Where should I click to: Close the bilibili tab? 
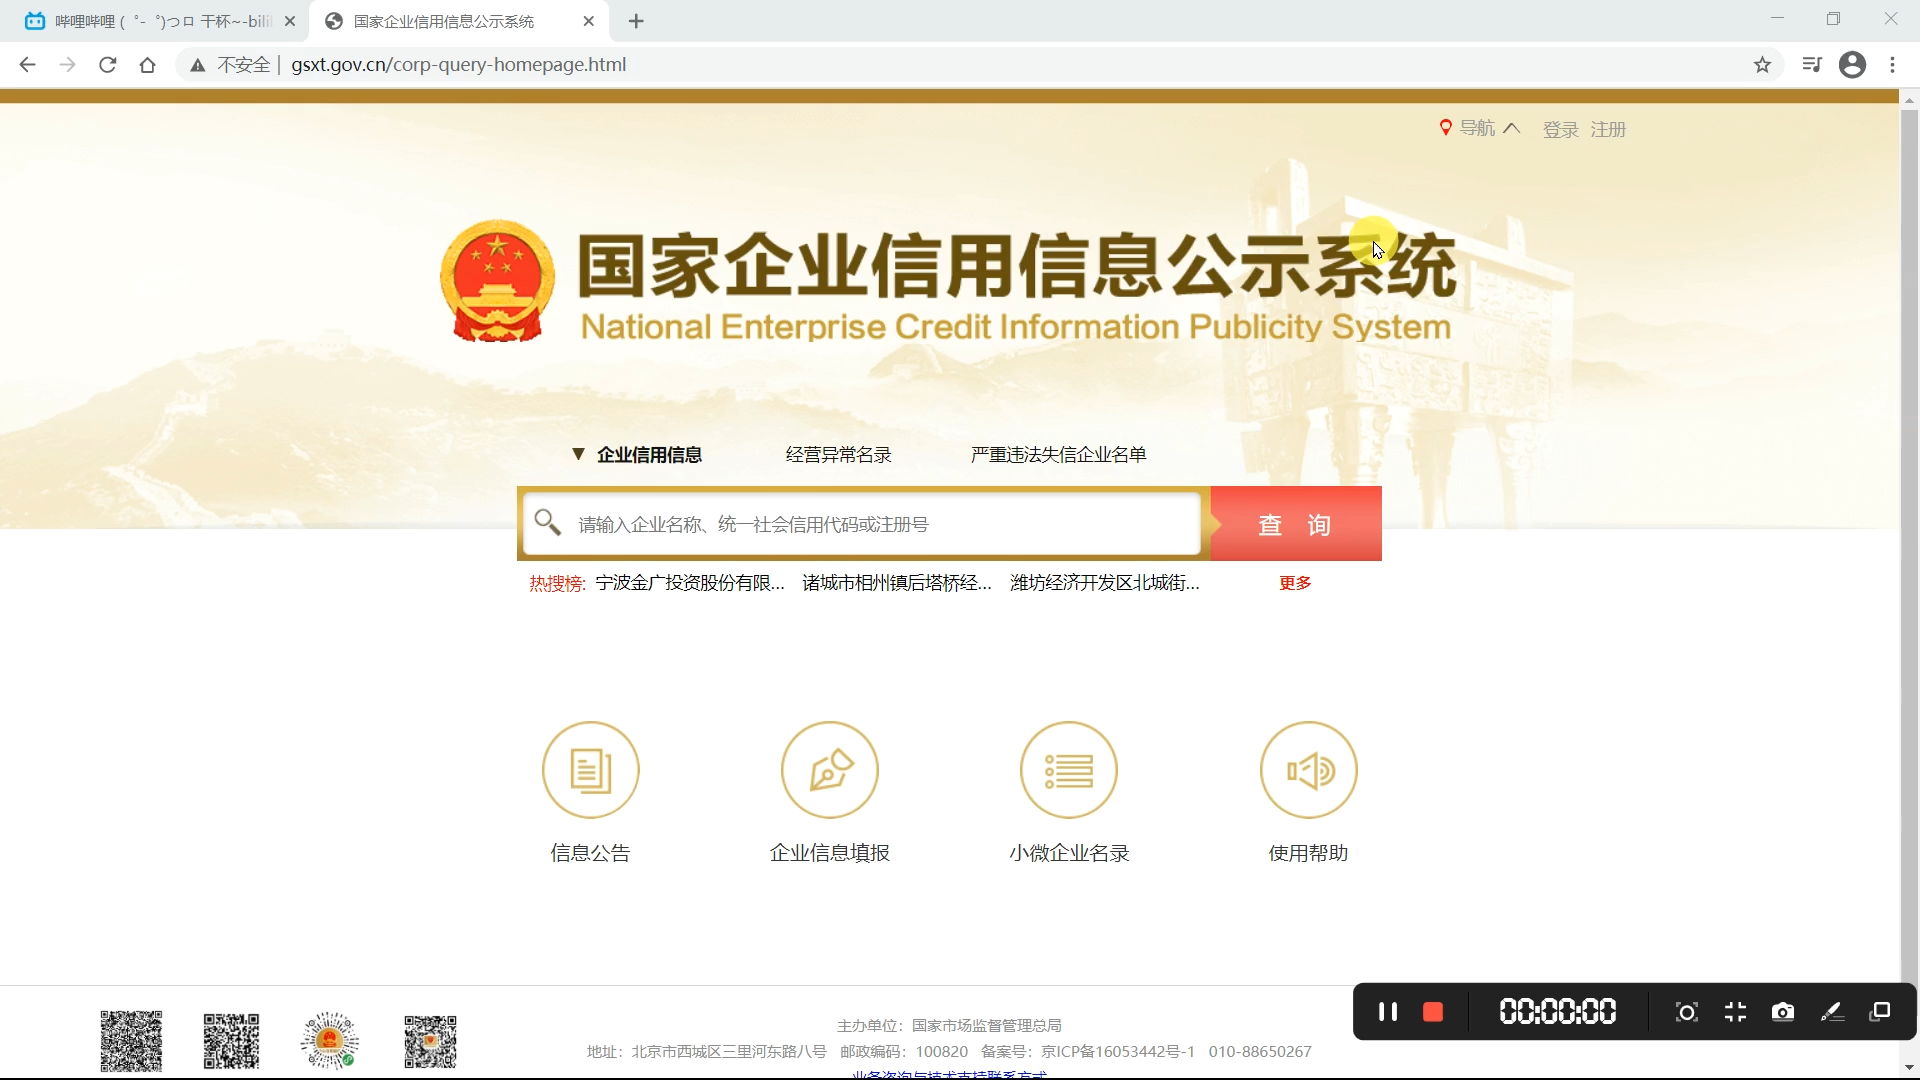pos(290,21)
